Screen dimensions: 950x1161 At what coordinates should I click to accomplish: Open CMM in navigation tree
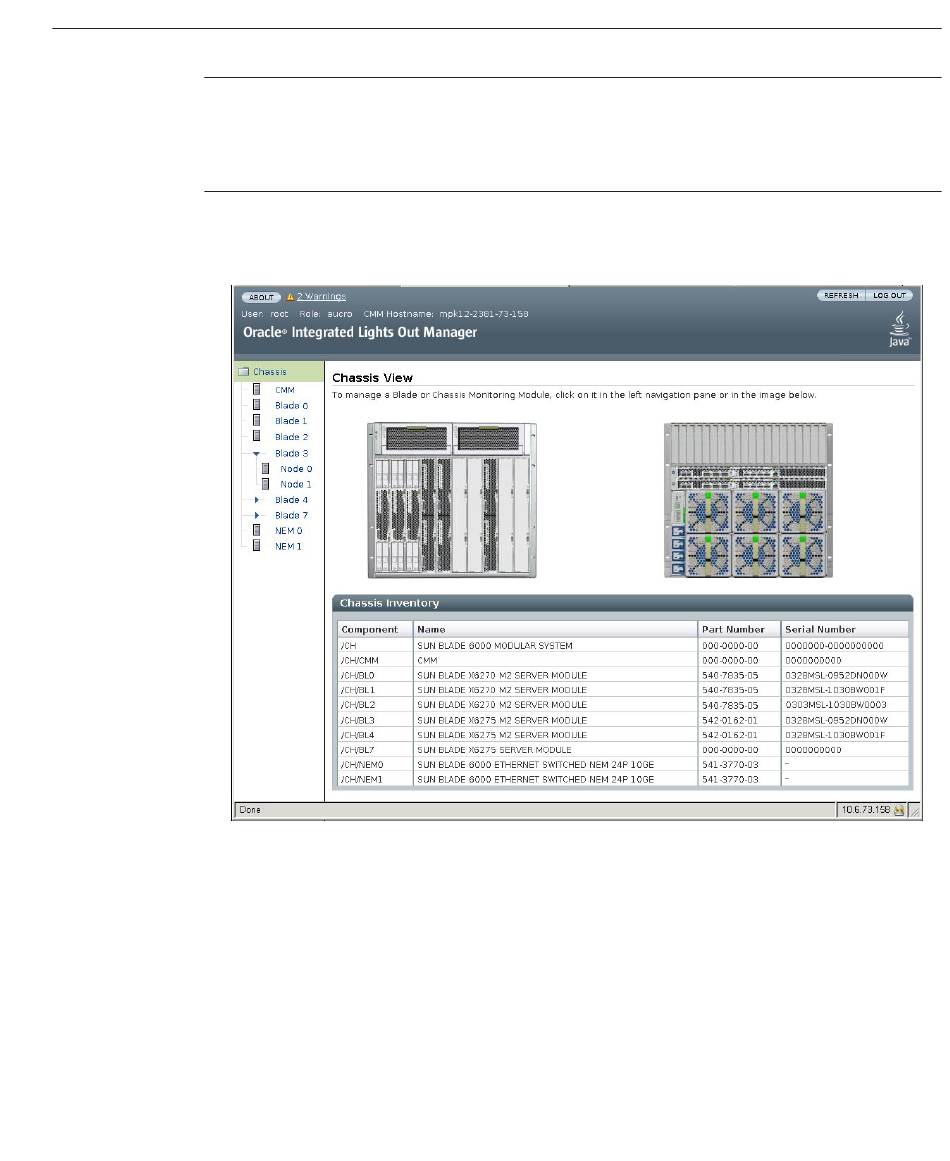pyautogui.click(x=284, y=390)
